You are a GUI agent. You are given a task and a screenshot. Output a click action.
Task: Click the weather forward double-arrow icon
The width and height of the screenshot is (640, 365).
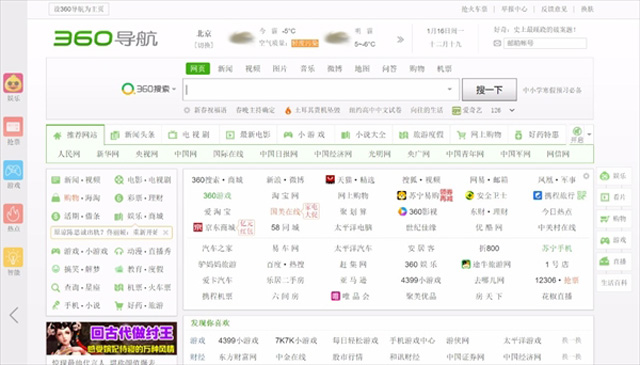400,39
